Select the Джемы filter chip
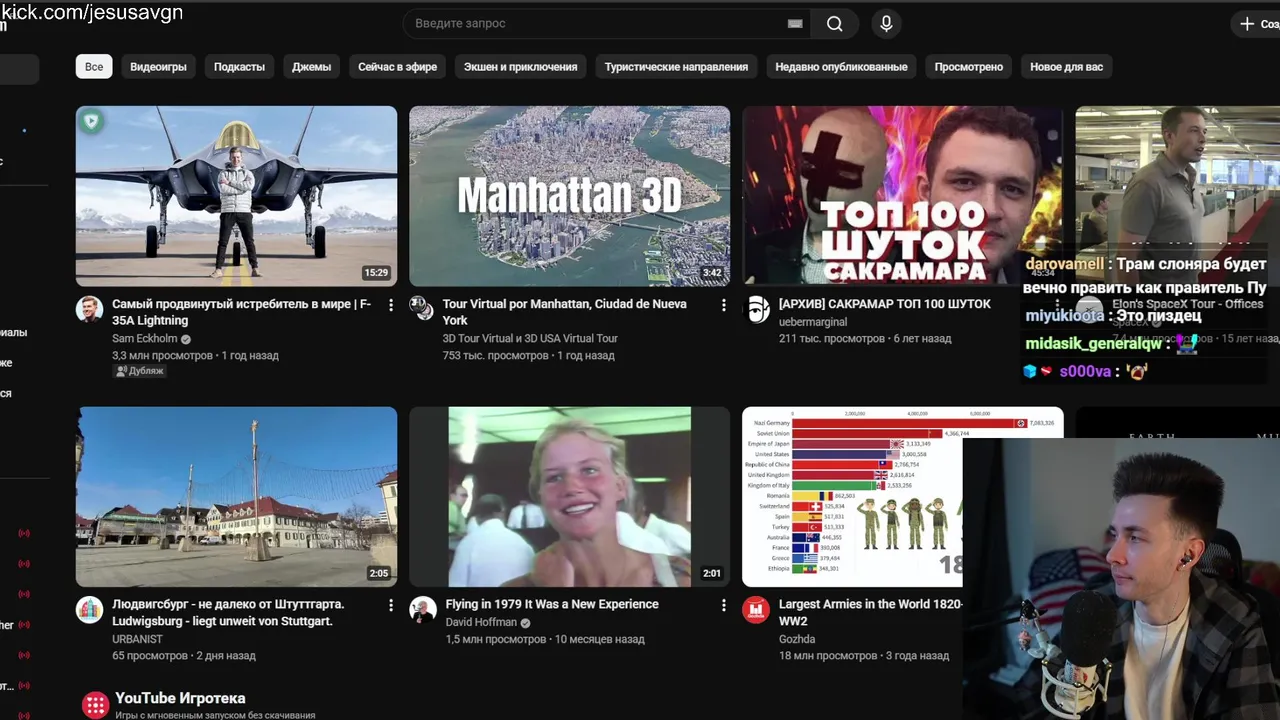The width and height of the screenshot is (1280, 720). point(311,67)
